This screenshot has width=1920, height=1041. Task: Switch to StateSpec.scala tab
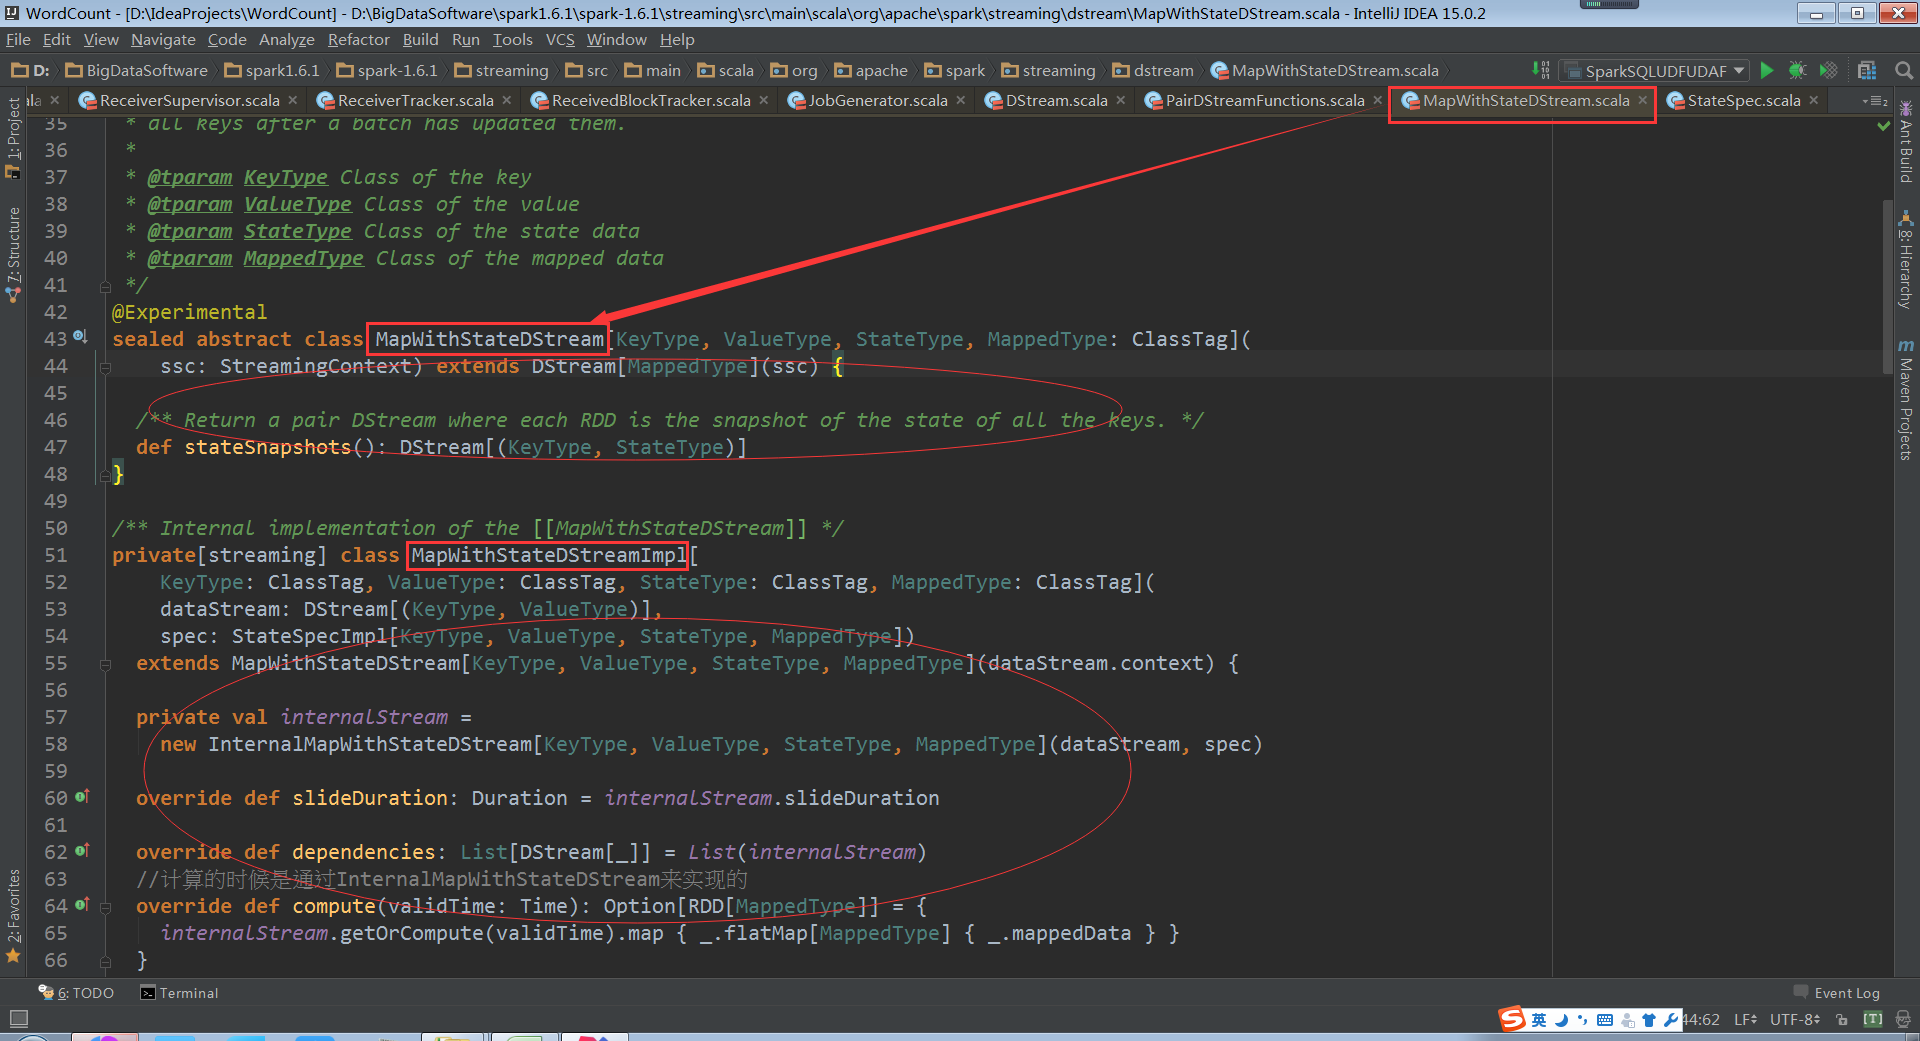point(1743,101)
